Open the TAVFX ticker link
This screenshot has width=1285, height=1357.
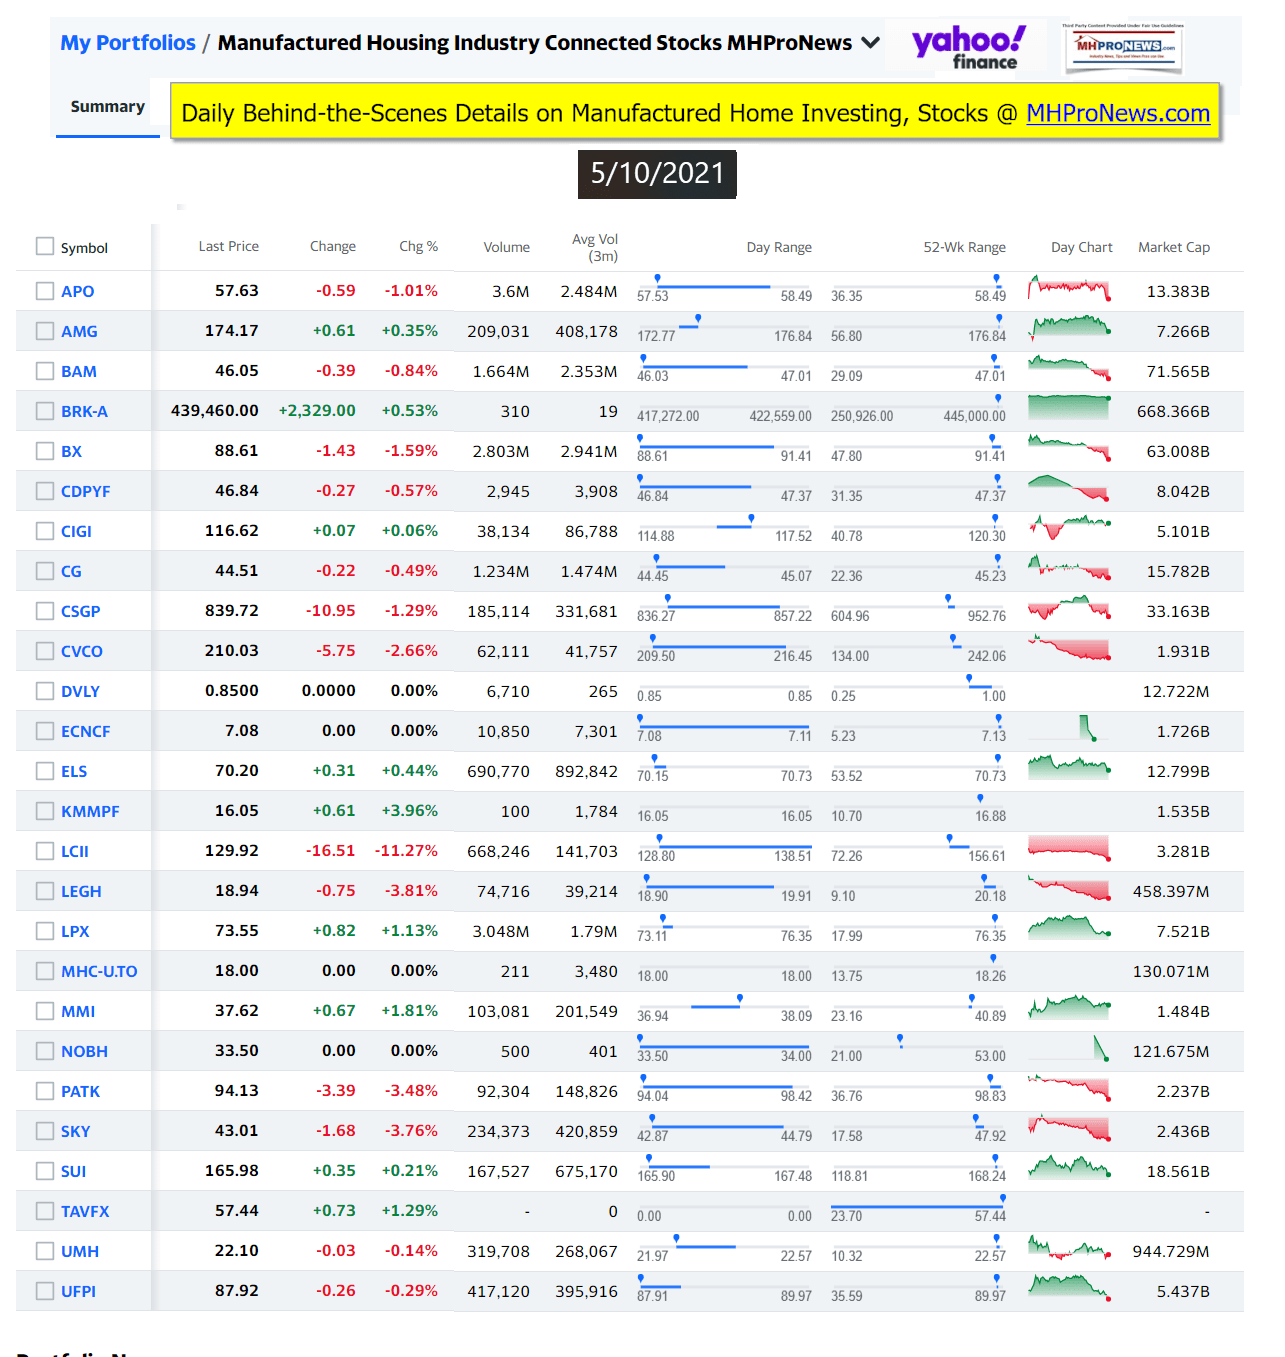(x=85, y=1211)
